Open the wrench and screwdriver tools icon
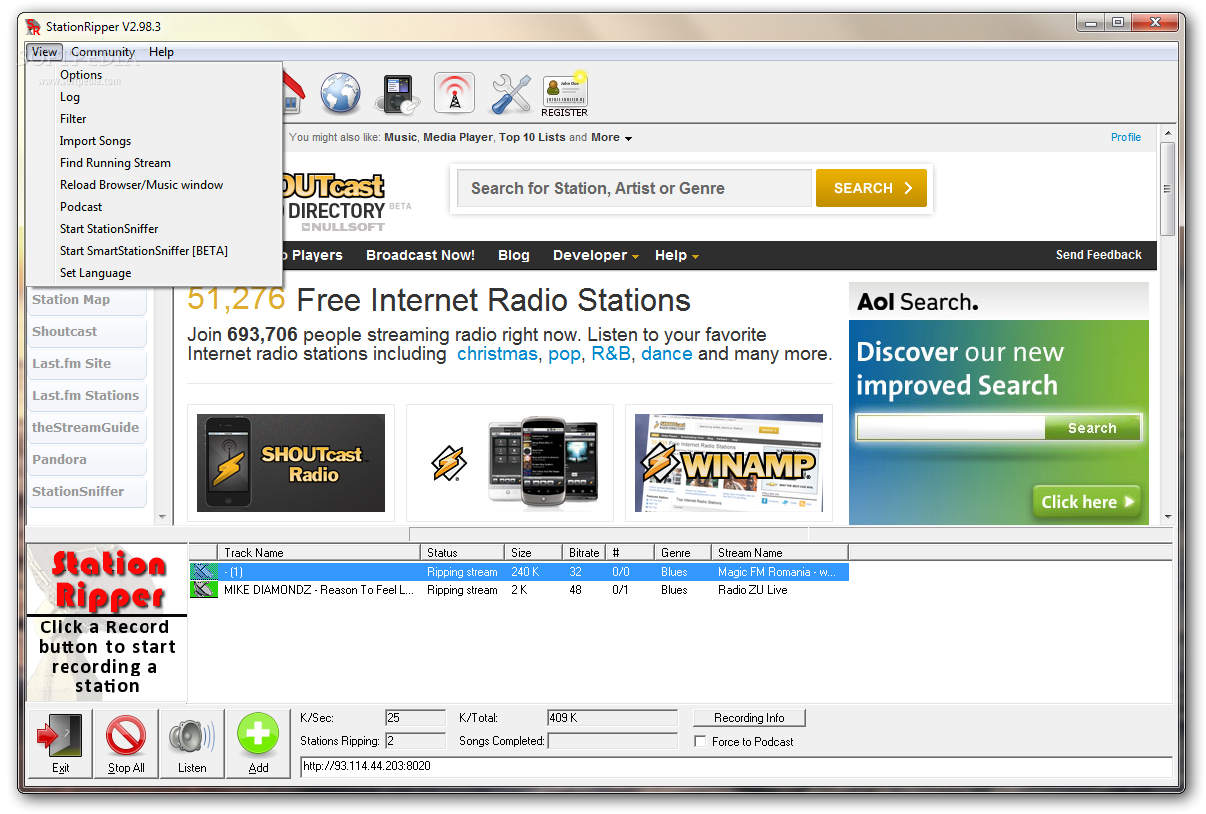This screenshot has width=1206, height=814. pyautogui.click(x=510, y=93)
